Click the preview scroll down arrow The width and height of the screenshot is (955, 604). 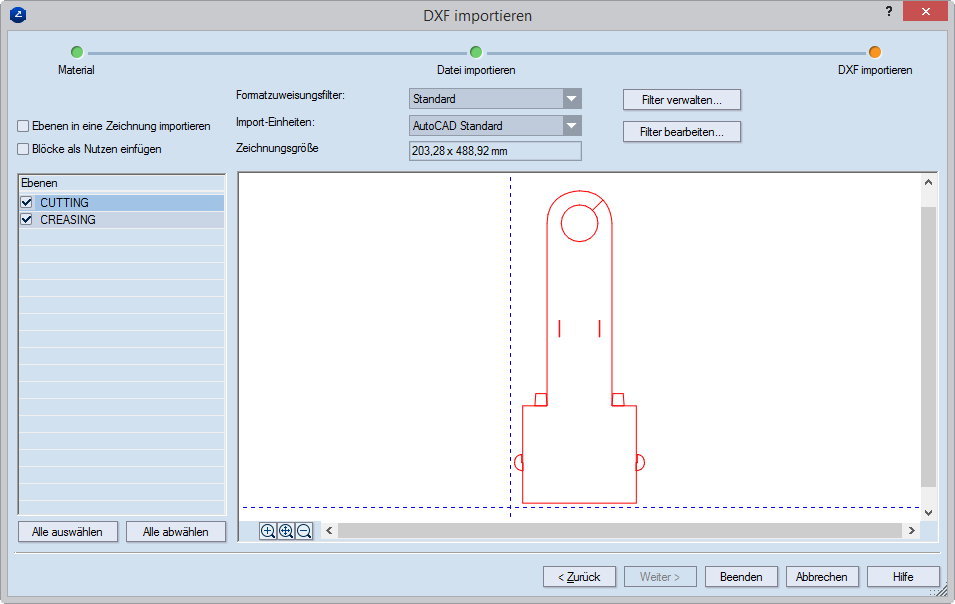pyautogui.click(x=928, y=513)
